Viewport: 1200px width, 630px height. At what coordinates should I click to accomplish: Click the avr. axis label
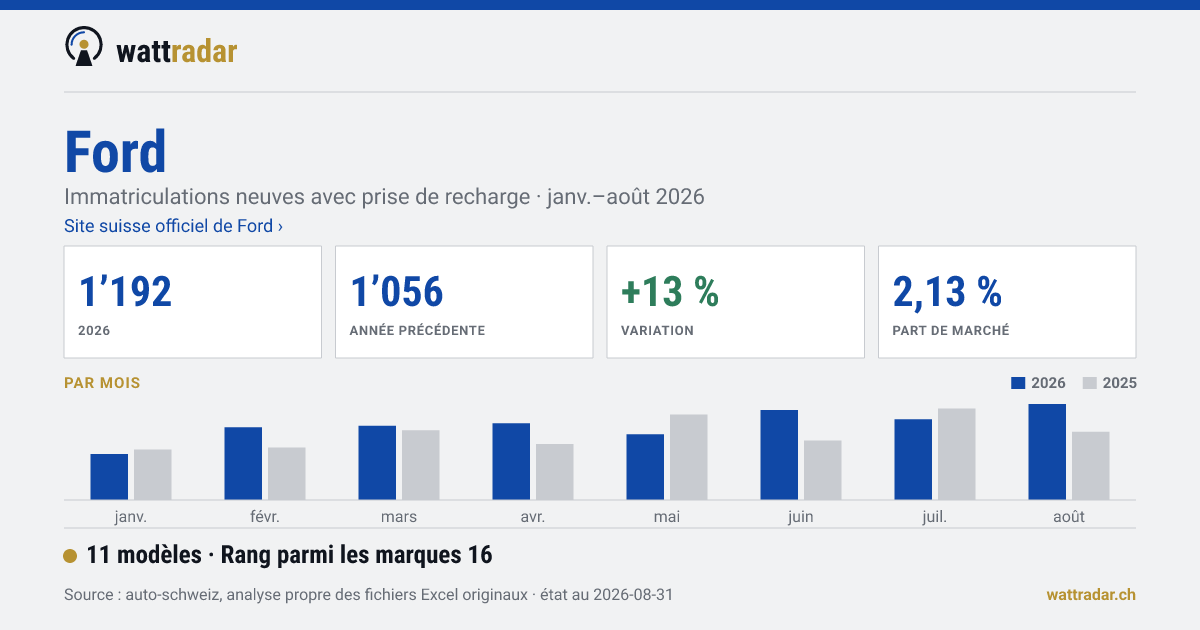(533, 517)
